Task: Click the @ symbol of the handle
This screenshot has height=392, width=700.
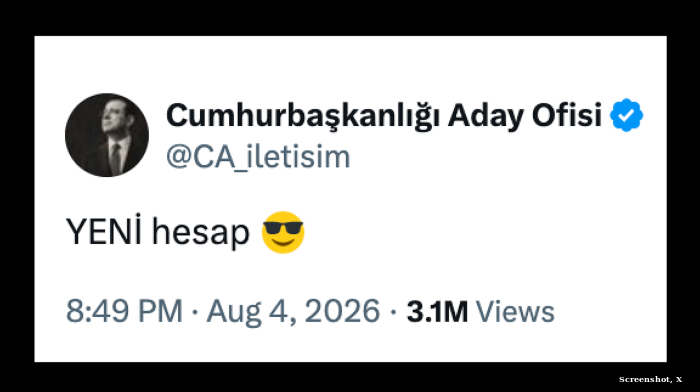Action: coord(179,157)
